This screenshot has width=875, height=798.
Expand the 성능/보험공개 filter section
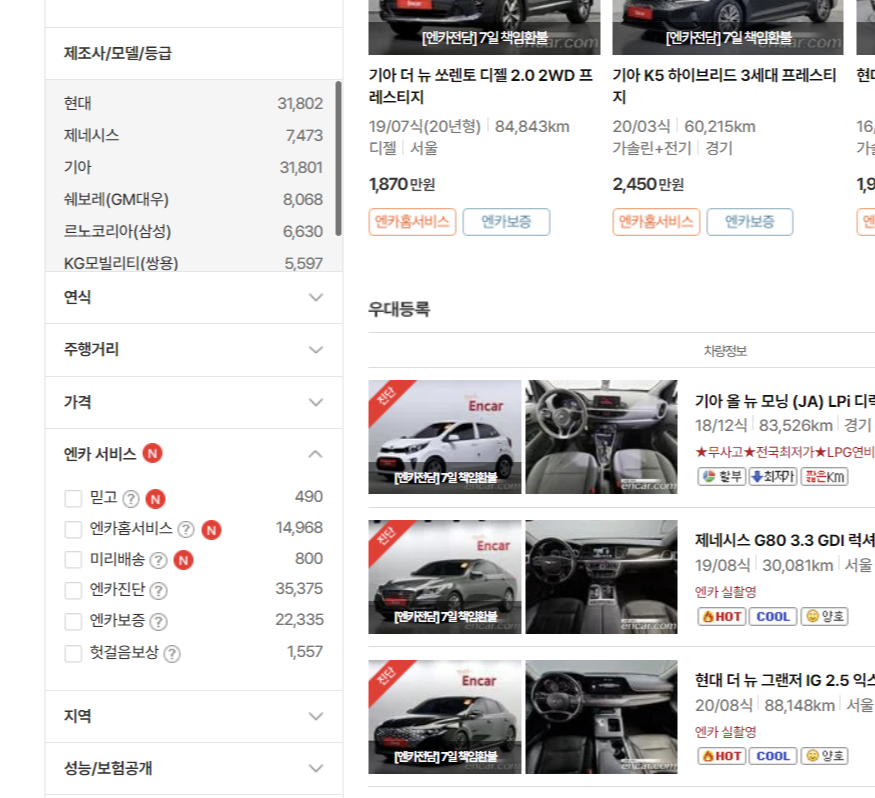[x=194, y=768]
